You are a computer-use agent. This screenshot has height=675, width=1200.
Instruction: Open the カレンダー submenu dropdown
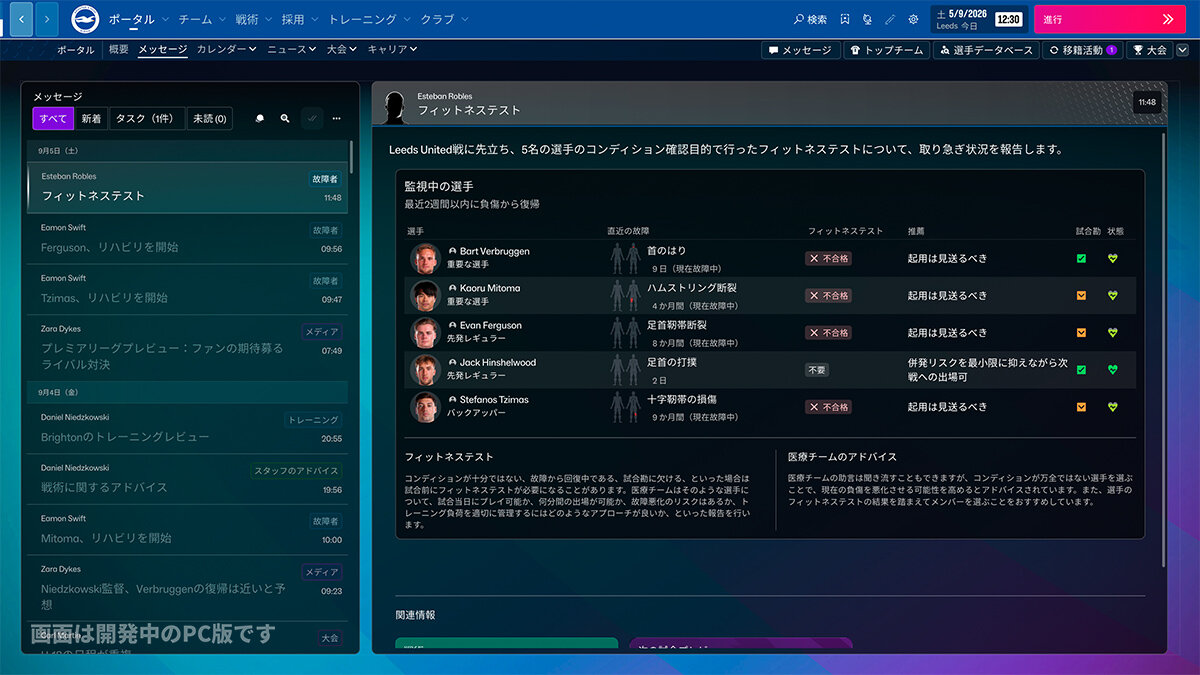(x=226, y=49)
